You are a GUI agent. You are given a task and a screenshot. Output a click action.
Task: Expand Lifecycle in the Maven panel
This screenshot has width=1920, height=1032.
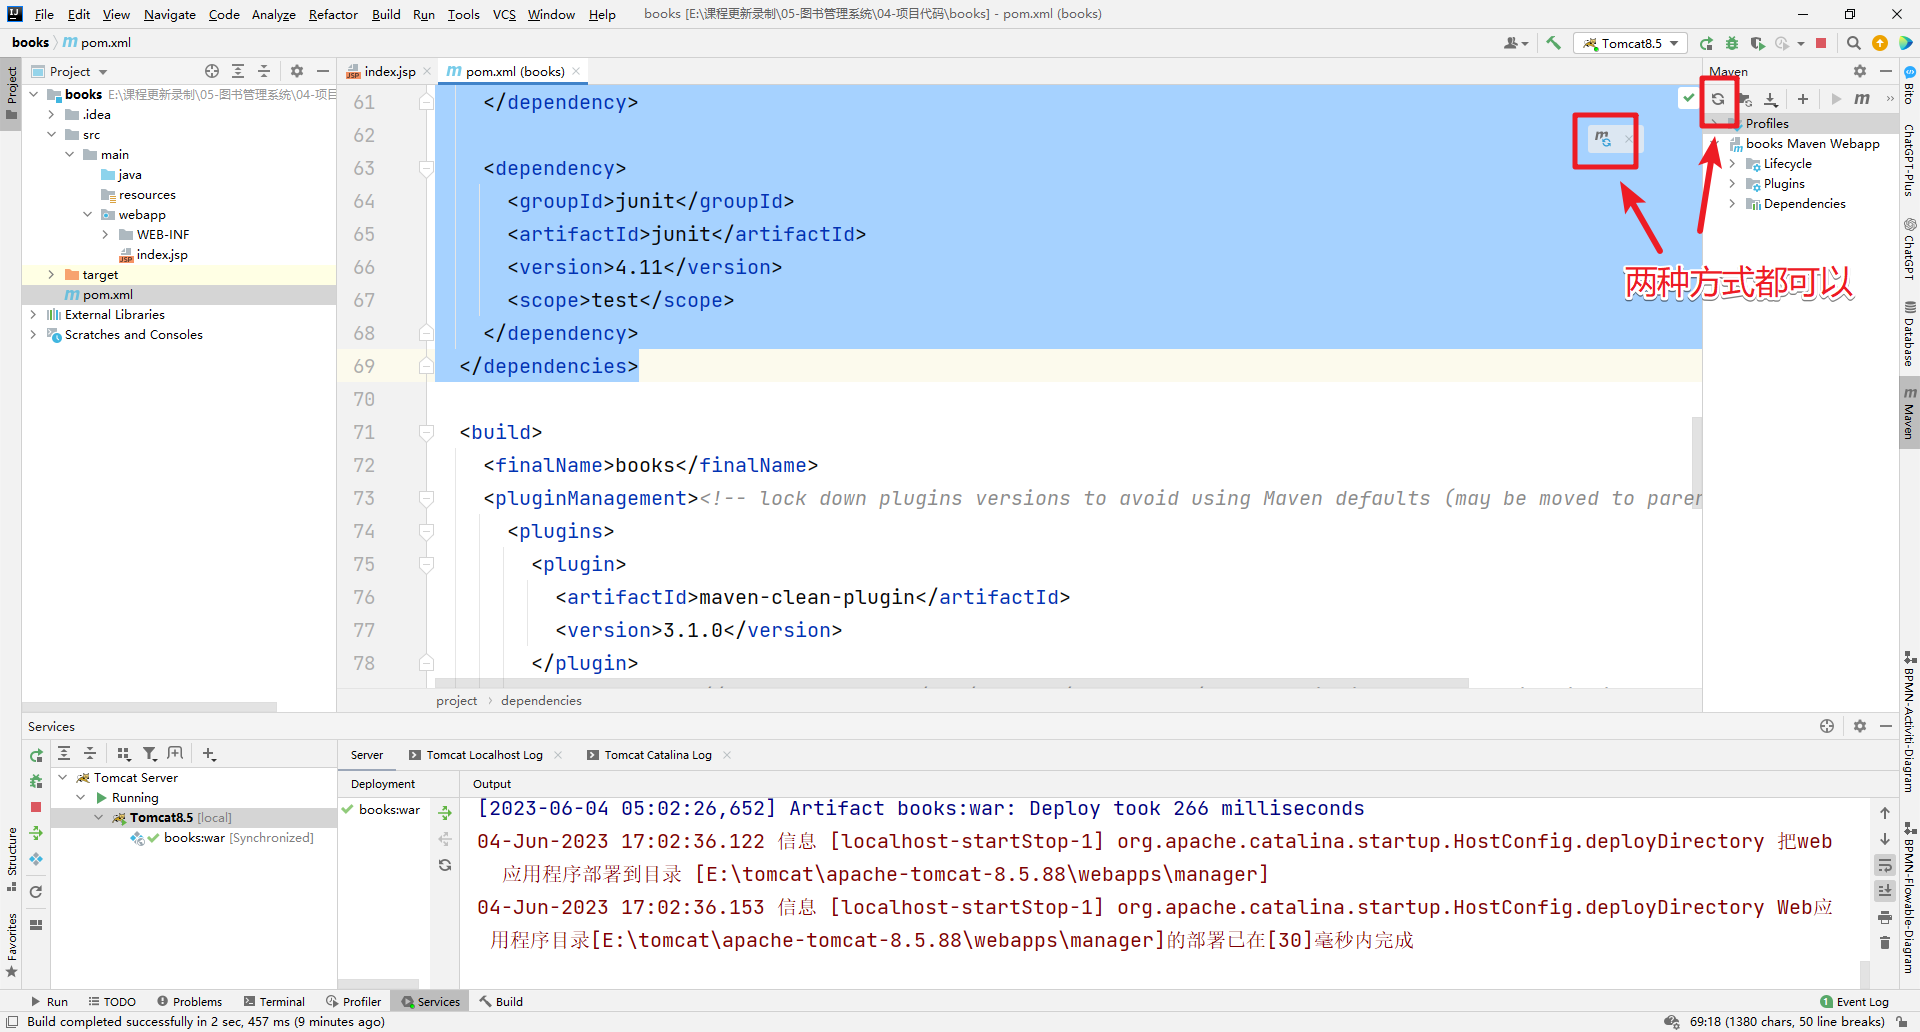pyautogui.click(x=1732, y=163)
